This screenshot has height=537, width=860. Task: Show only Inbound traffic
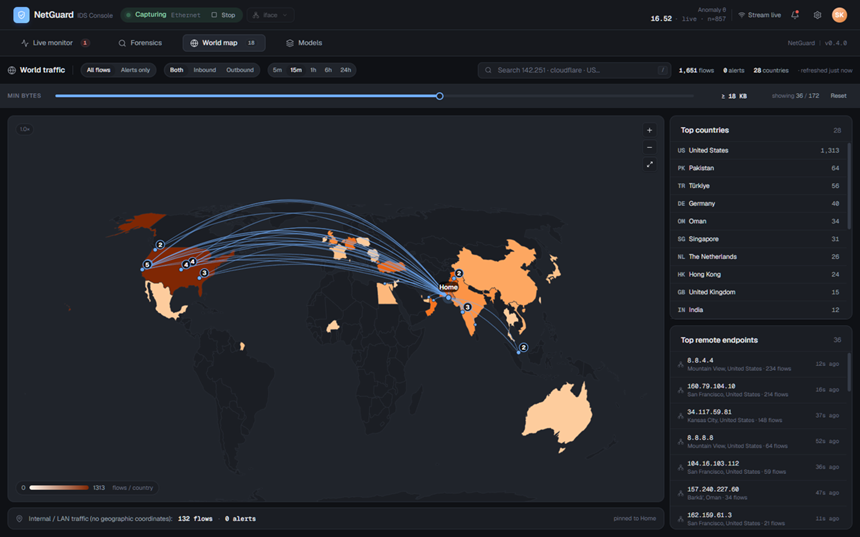tap(205, 70)
